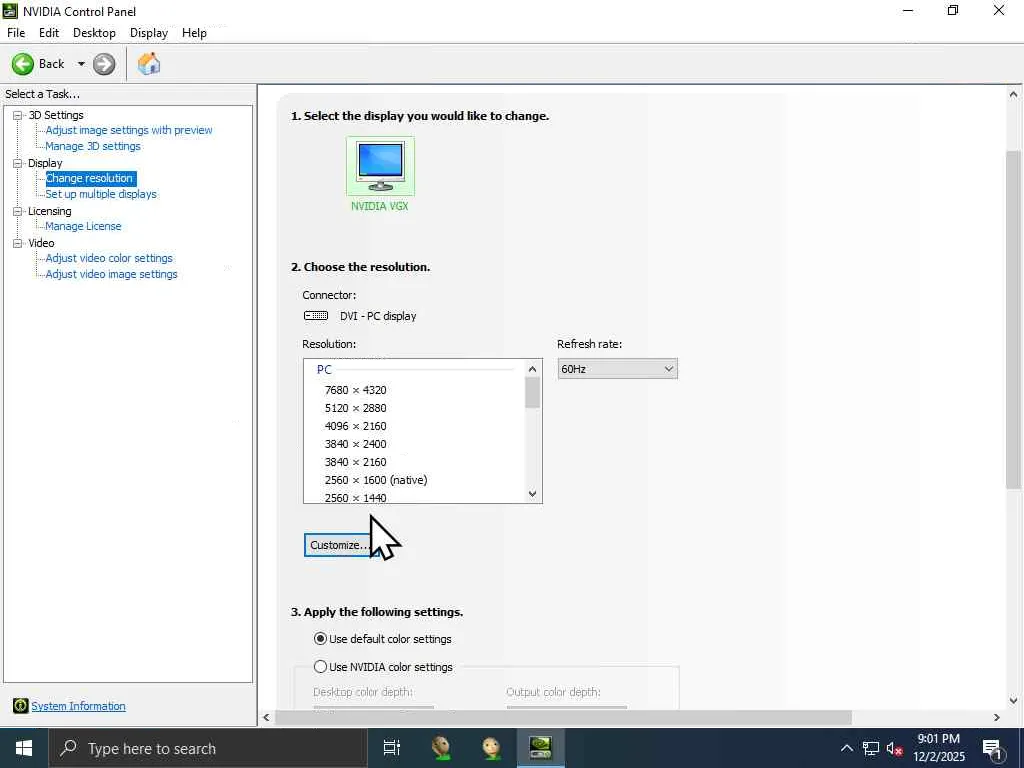
Task: Open Set up multiple displays
Action: point(101,194)
